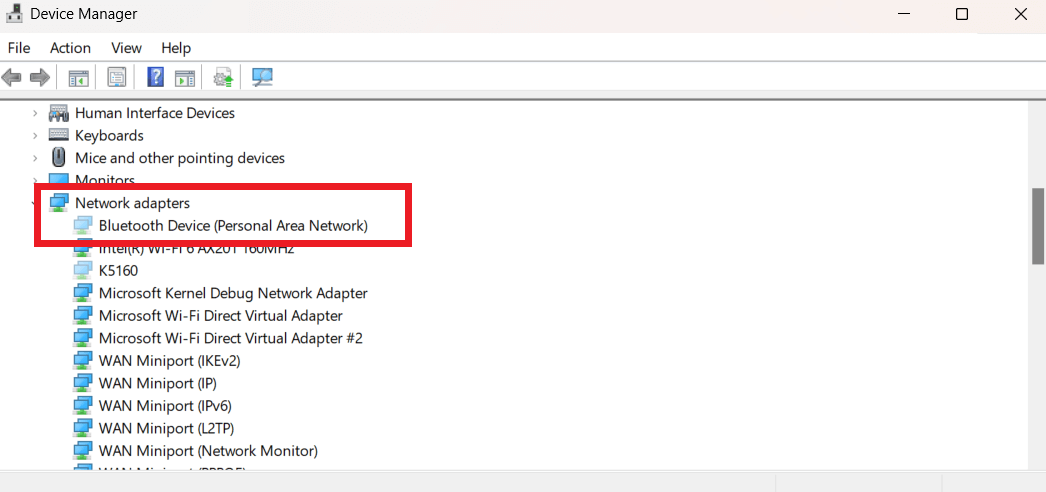This screenshot has width=1046, height=492.
Task: Click the K5160 adapter icon
Action: click(x=83, y=271)
